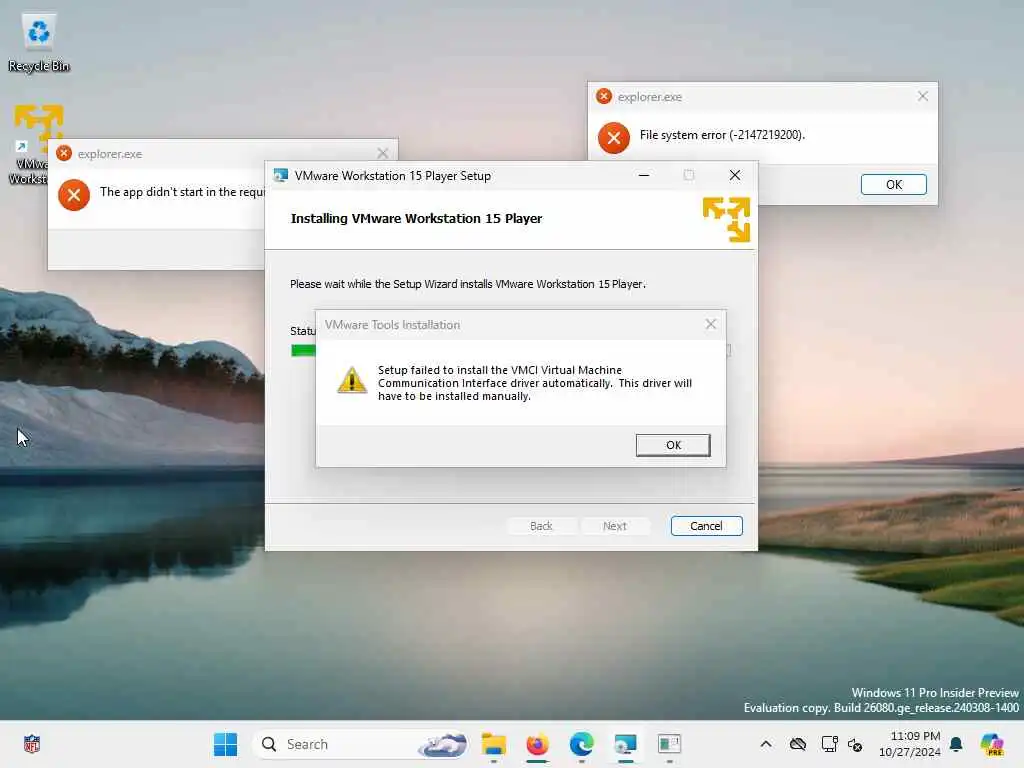1024x768 pixels.
Task: Close the File system error explorer.exe dialog
Action: click(x=922, y=97)
